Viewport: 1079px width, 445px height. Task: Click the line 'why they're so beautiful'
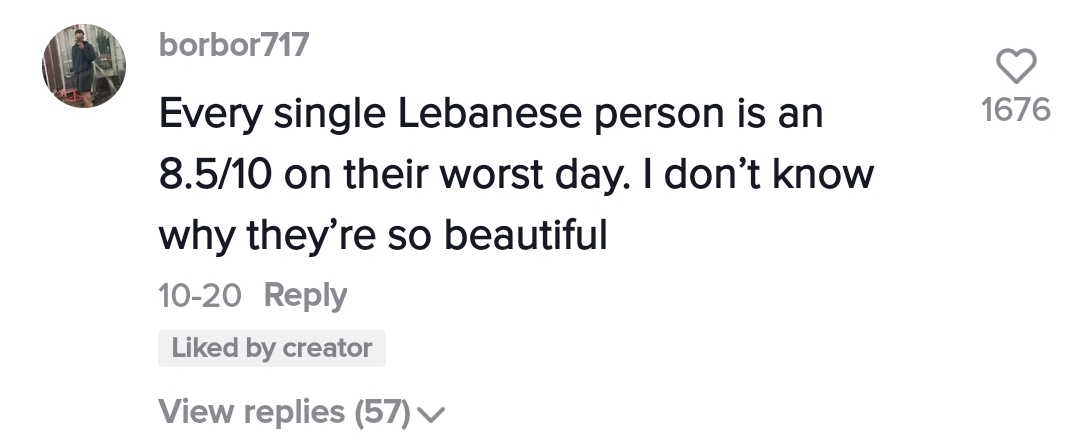[383, 236]
